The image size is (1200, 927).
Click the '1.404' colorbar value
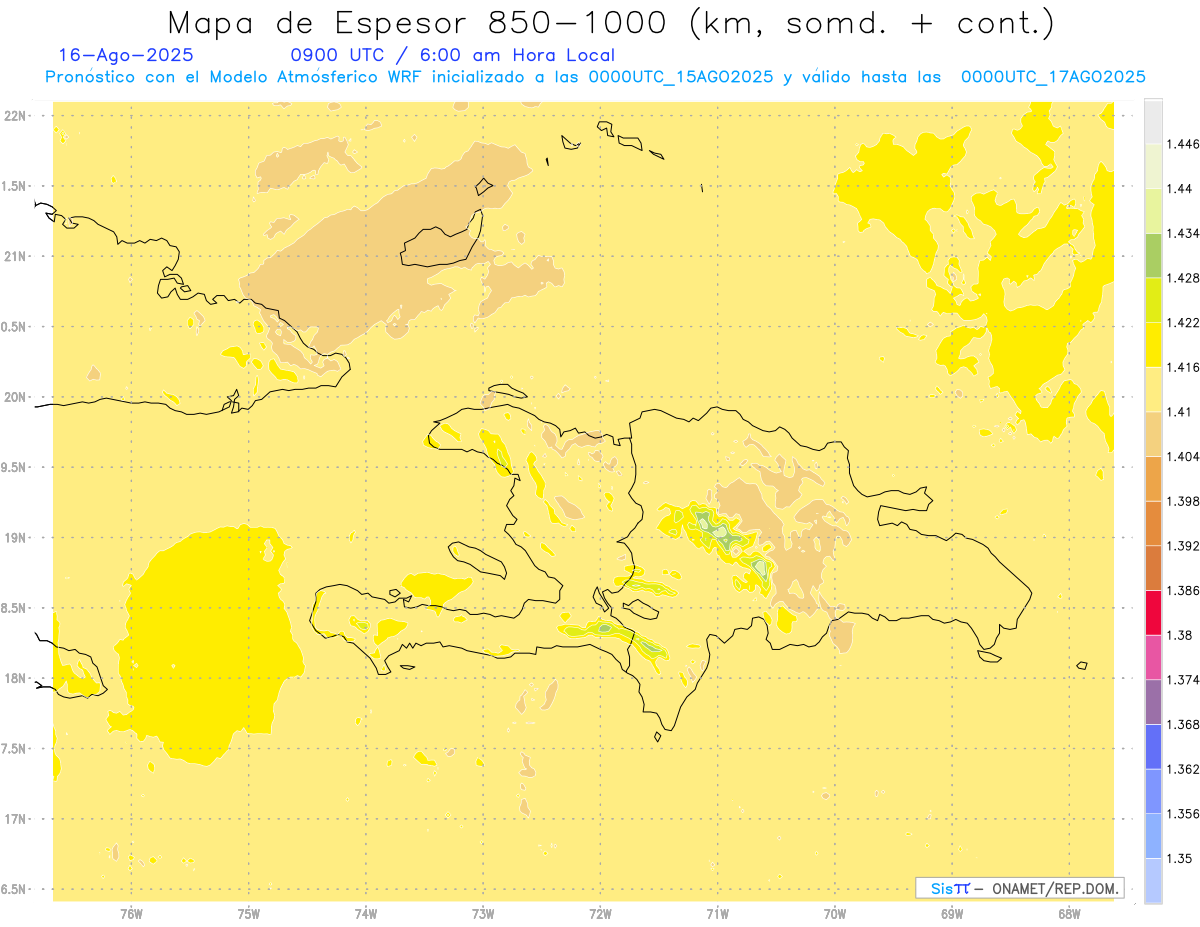click(1183, 456)
